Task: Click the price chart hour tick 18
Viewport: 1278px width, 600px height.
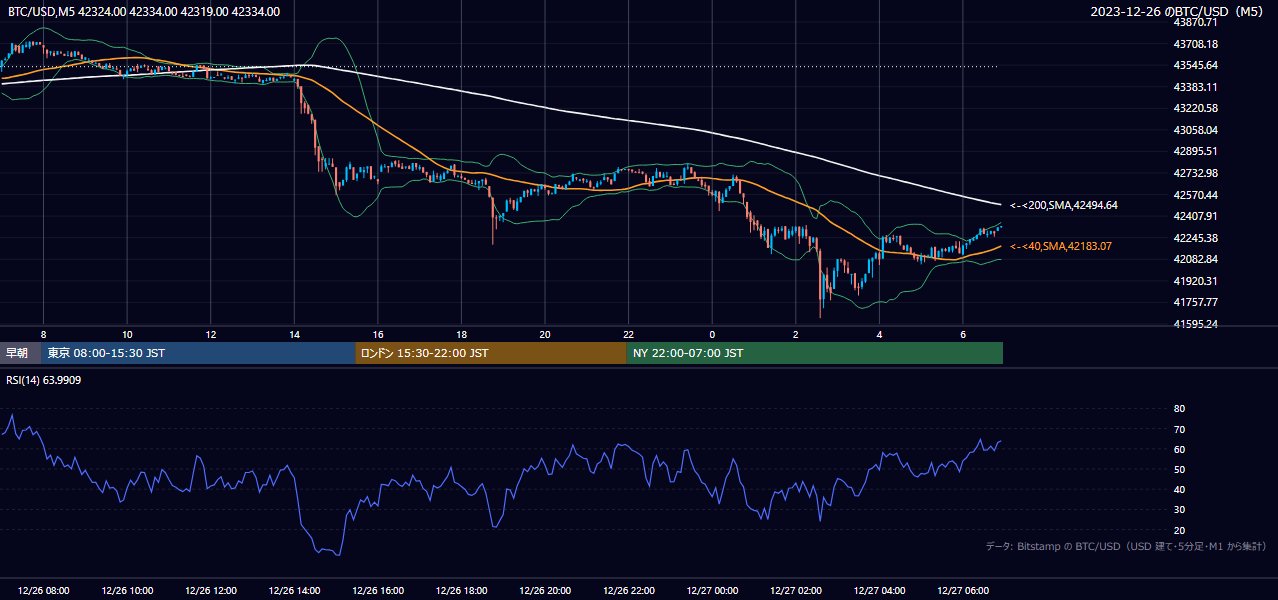Action: (x=462, y=334)
